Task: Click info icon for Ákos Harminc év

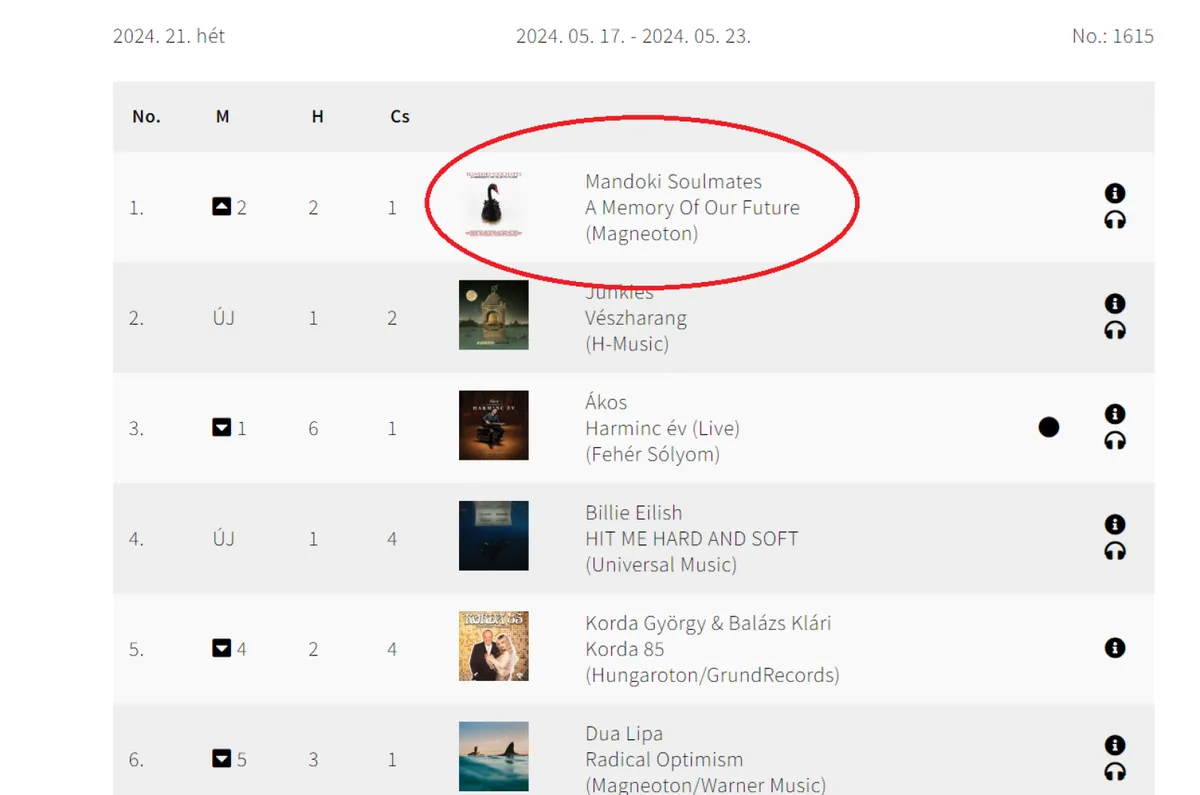Action: click(1115, 413)
